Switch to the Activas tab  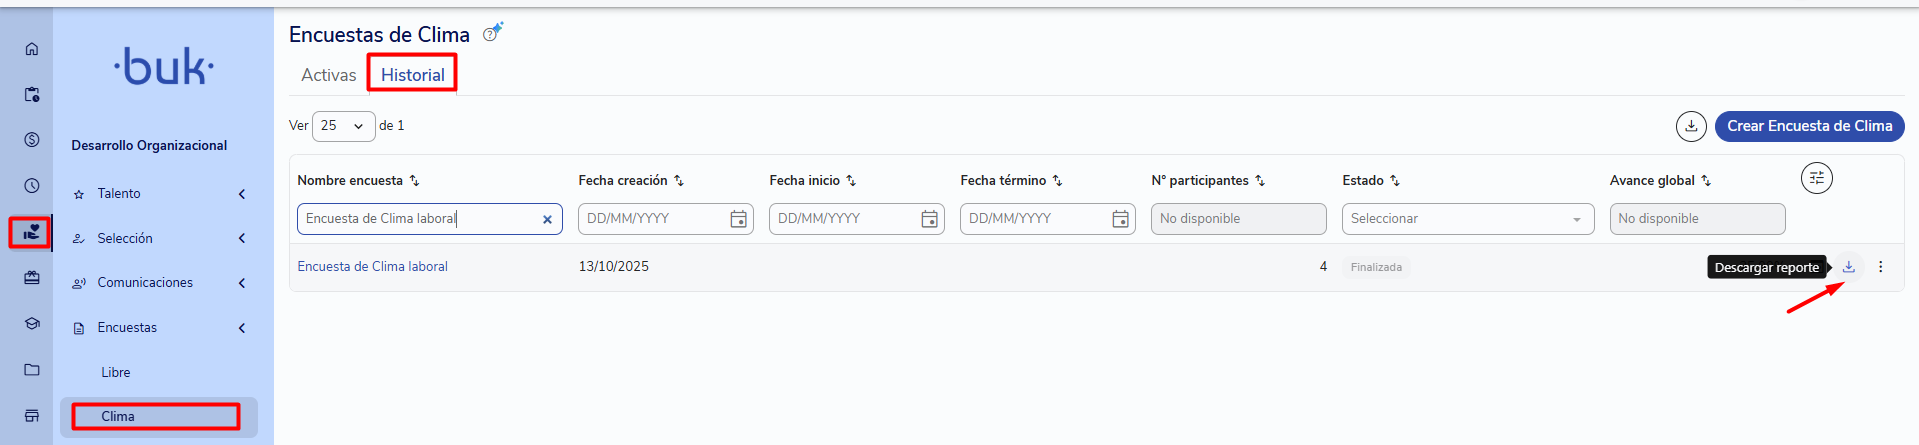tap(328, 75)
